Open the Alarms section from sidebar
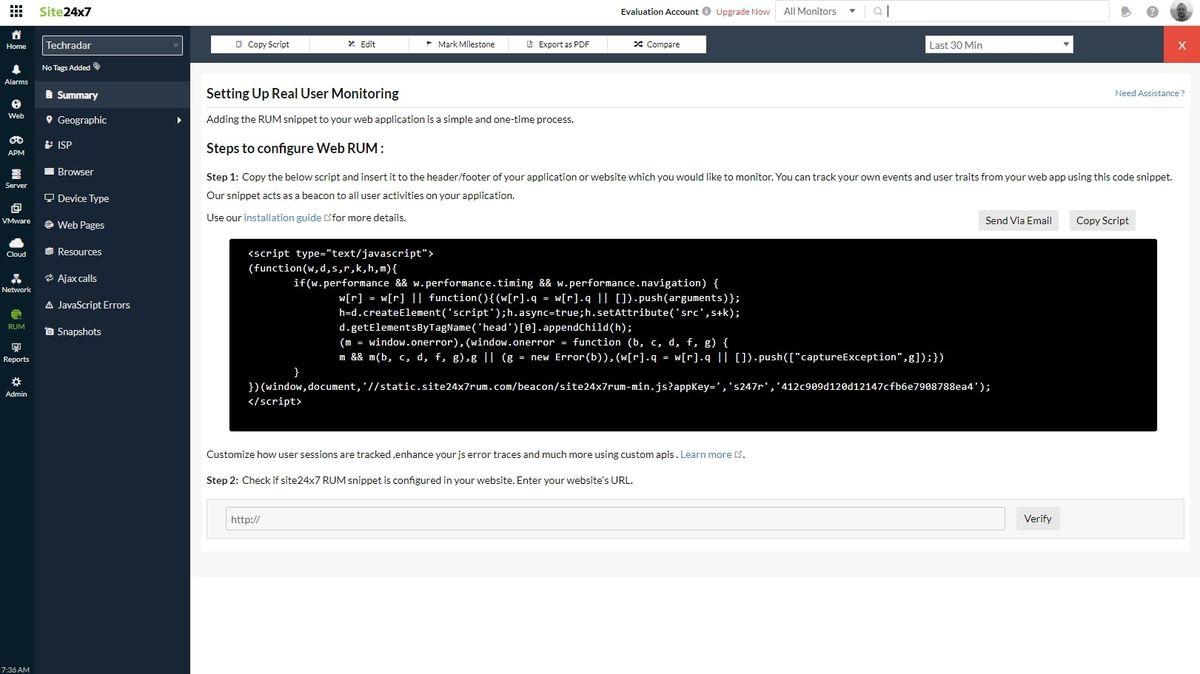1200x674 pixels. pyautogui.click(x=16, y=71)
